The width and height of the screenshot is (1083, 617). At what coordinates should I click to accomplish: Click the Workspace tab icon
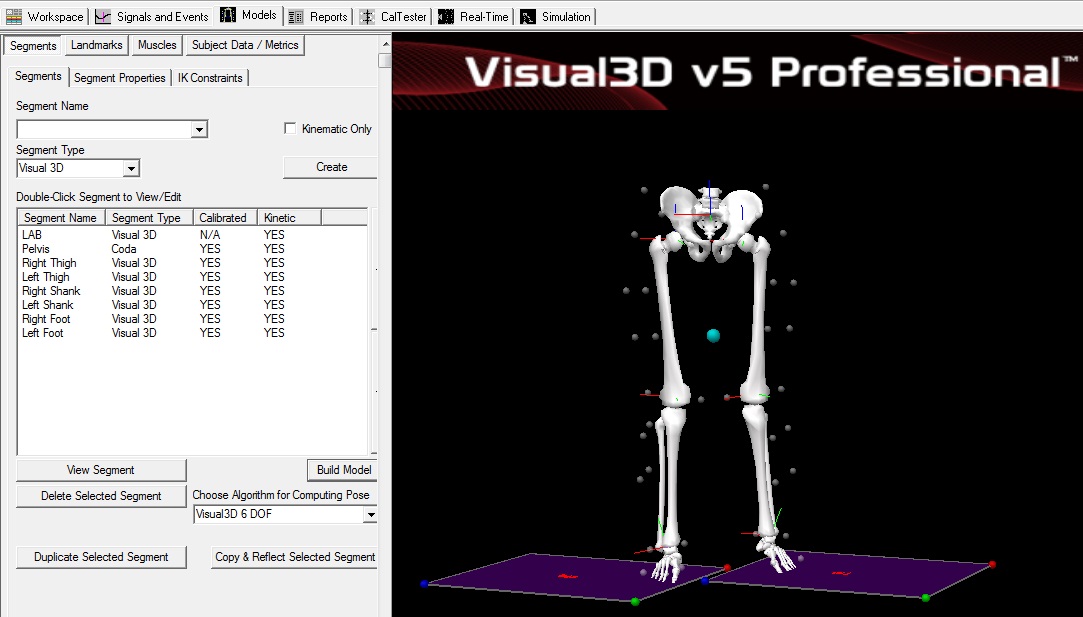(x=14, y=17)
